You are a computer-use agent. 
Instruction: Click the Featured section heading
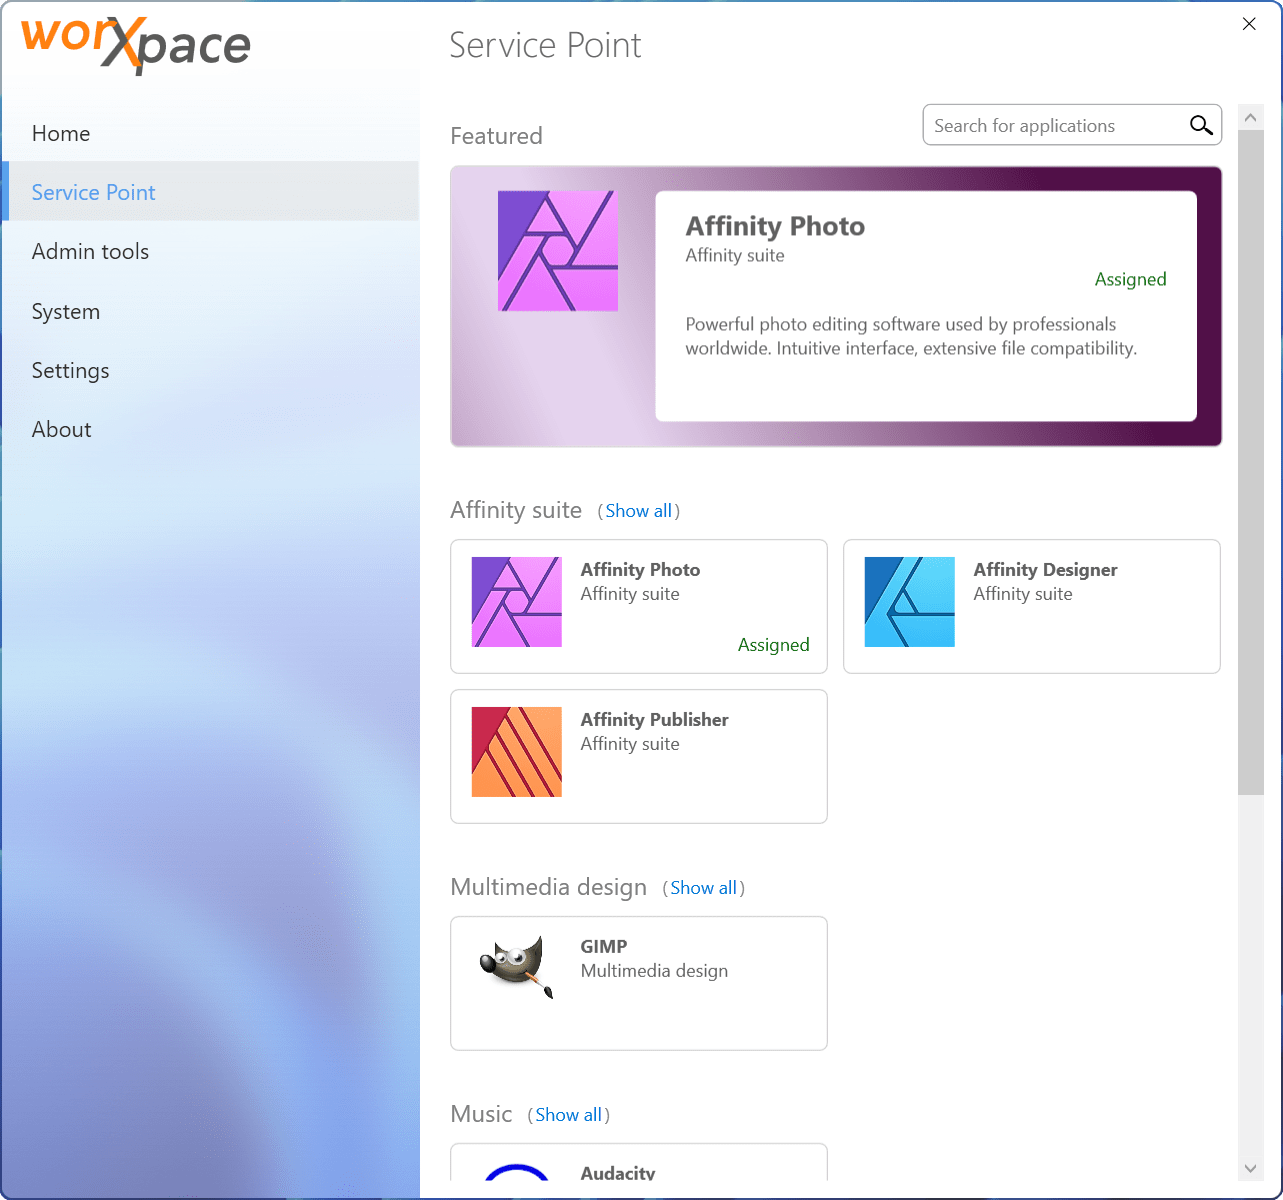(x=496, y=136)
